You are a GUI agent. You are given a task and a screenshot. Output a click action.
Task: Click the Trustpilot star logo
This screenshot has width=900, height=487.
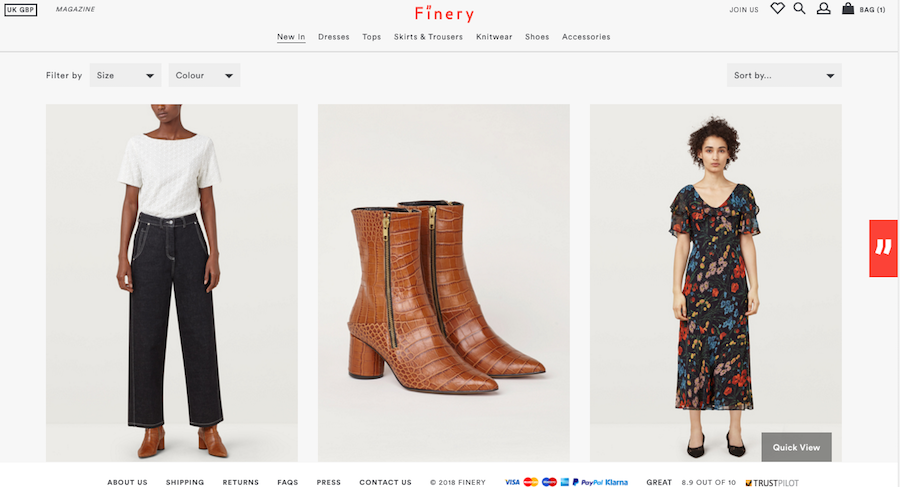749,482
